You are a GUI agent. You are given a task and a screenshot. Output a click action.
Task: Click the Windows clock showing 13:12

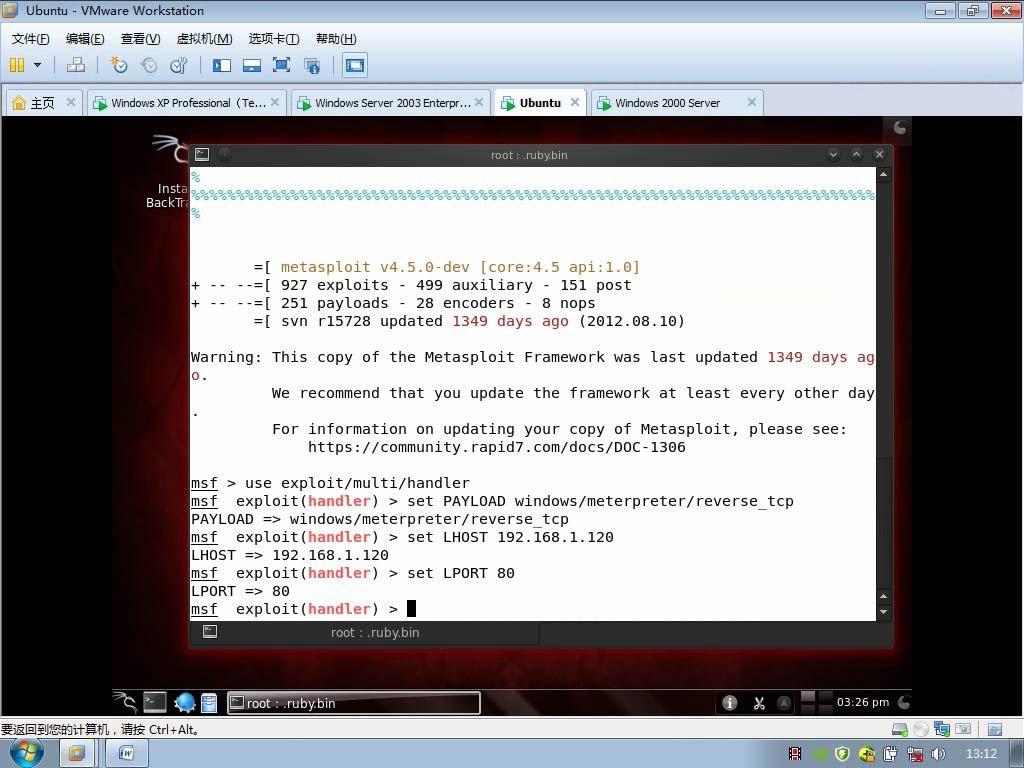click(x=982, y=754)
